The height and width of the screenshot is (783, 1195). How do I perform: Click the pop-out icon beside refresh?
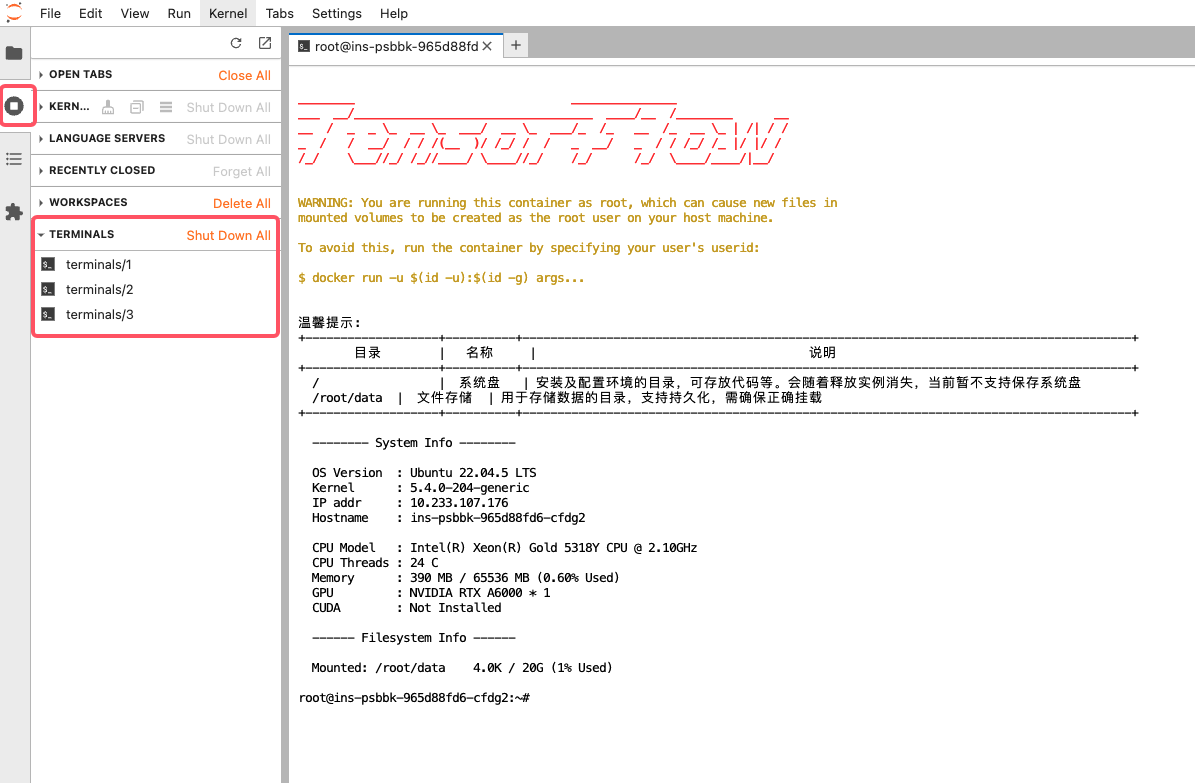point(264,43)
